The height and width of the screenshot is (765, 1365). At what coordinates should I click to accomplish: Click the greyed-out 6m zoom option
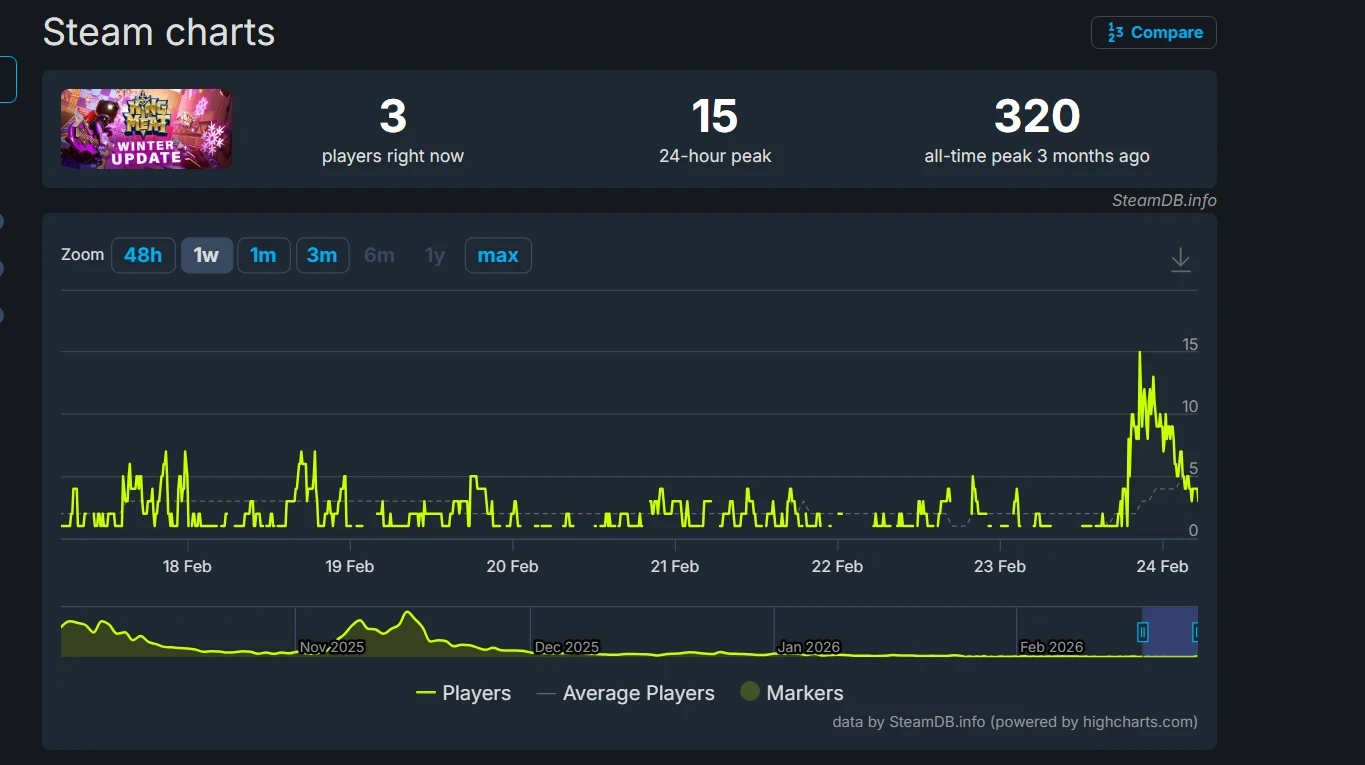[x=379, y=255]
